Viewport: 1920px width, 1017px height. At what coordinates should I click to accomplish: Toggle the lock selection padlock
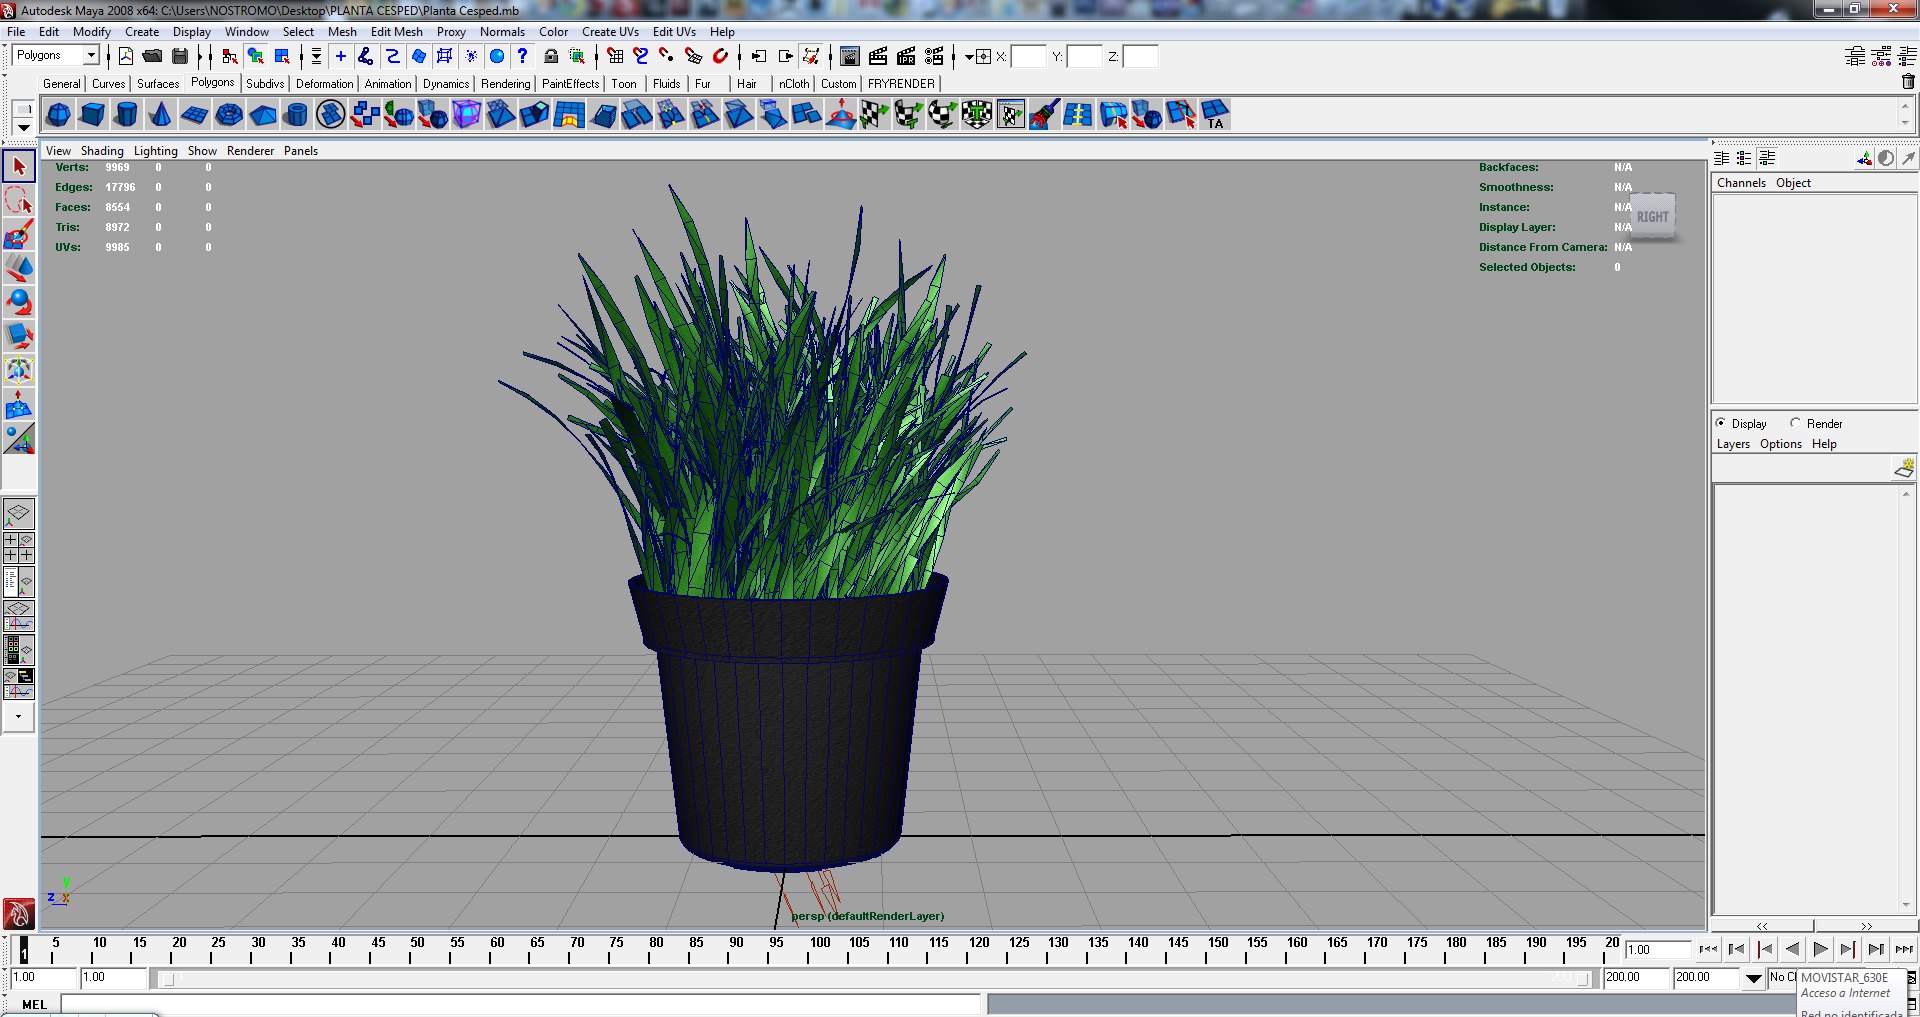coord(551,56)
